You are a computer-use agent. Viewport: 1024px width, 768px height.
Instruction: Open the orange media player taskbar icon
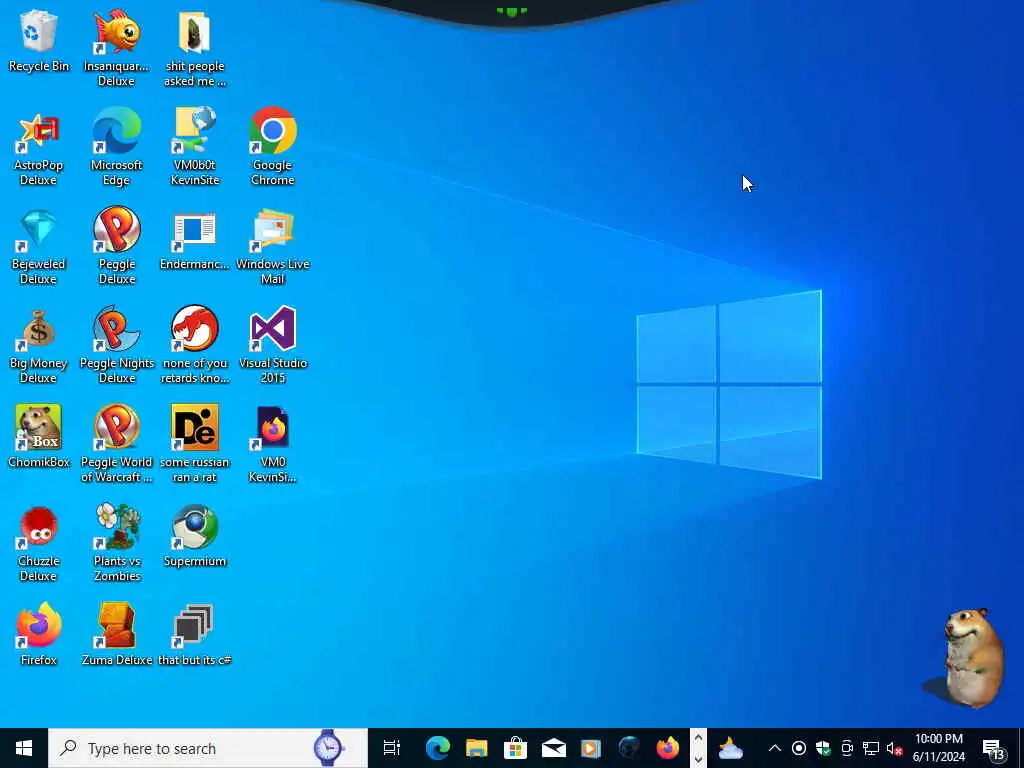coord(590,748)
